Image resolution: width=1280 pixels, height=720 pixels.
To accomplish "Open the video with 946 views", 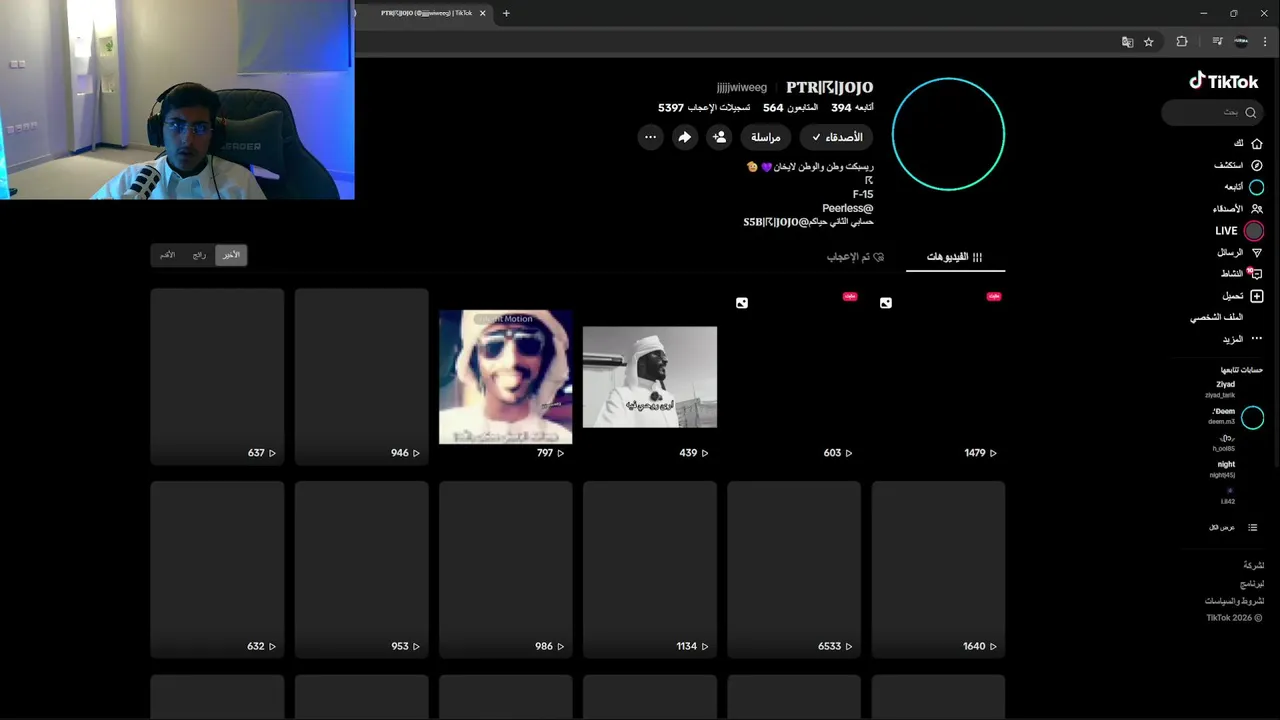I will click(362, 377).
